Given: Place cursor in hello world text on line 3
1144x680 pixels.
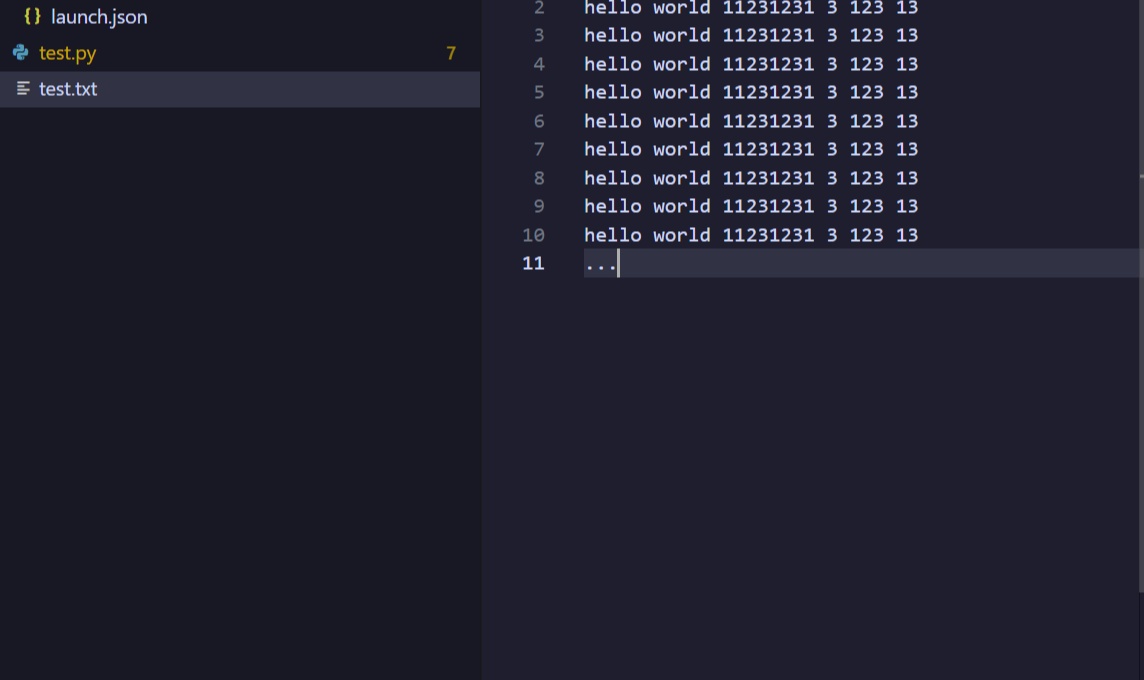Looking at the screenshot, I should tap(751, 35).
